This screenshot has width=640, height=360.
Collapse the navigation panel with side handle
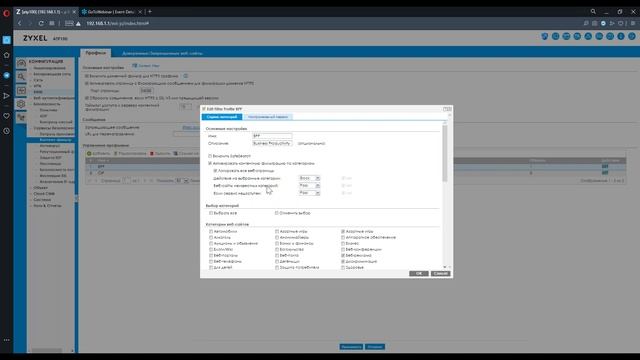(x=76, y=198)
